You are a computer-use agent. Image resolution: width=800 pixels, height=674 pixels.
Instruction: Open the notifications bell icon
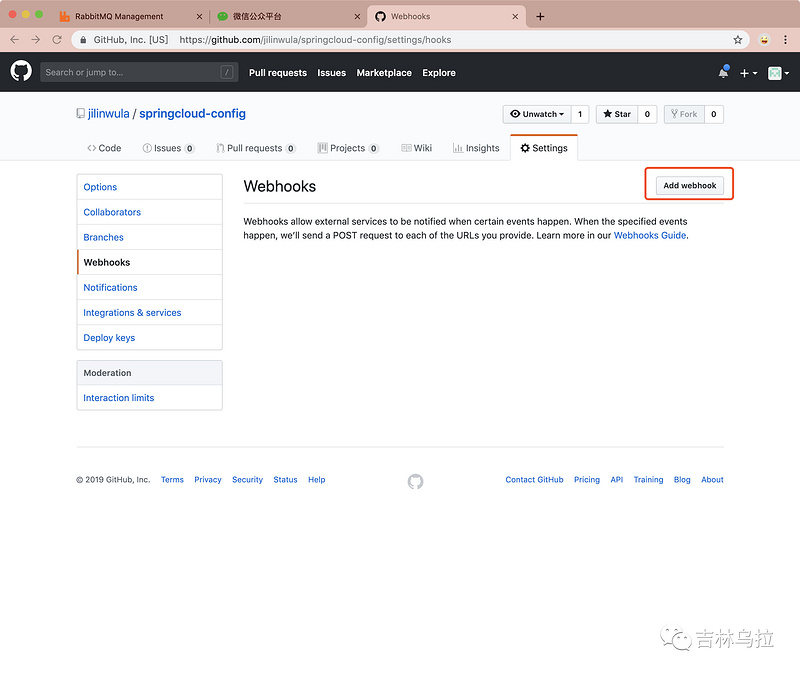(x=723, y=72)
